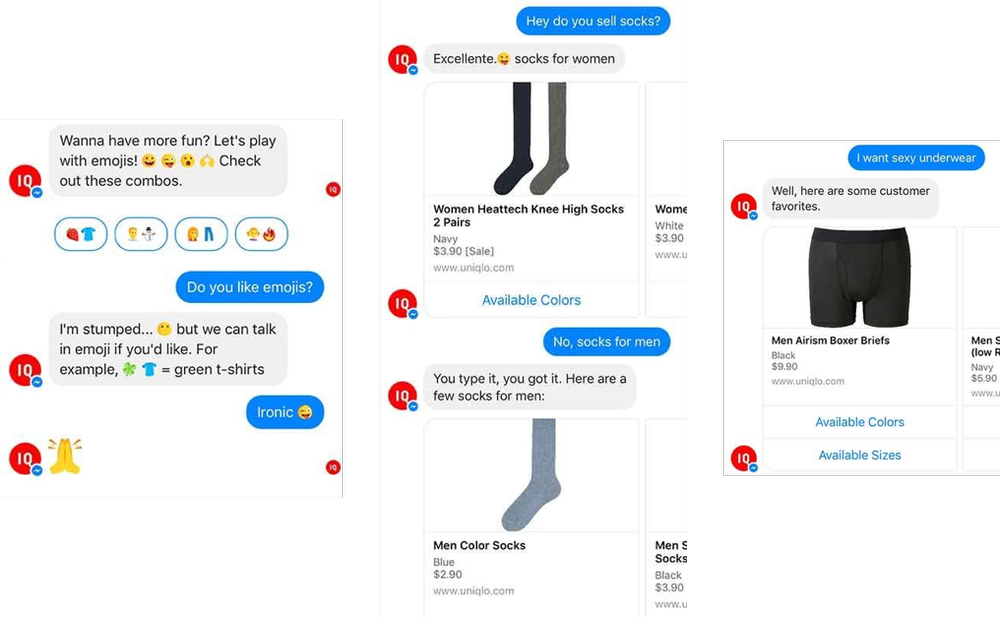Click the Men Airism Boxer Briefs image
The image size is (1000, 617).
coord(860,278)
